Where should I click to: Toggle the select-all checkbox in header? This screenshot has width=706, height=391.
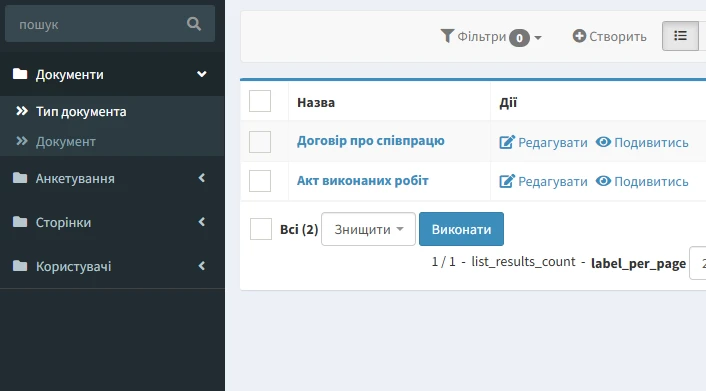coord(260,101)
